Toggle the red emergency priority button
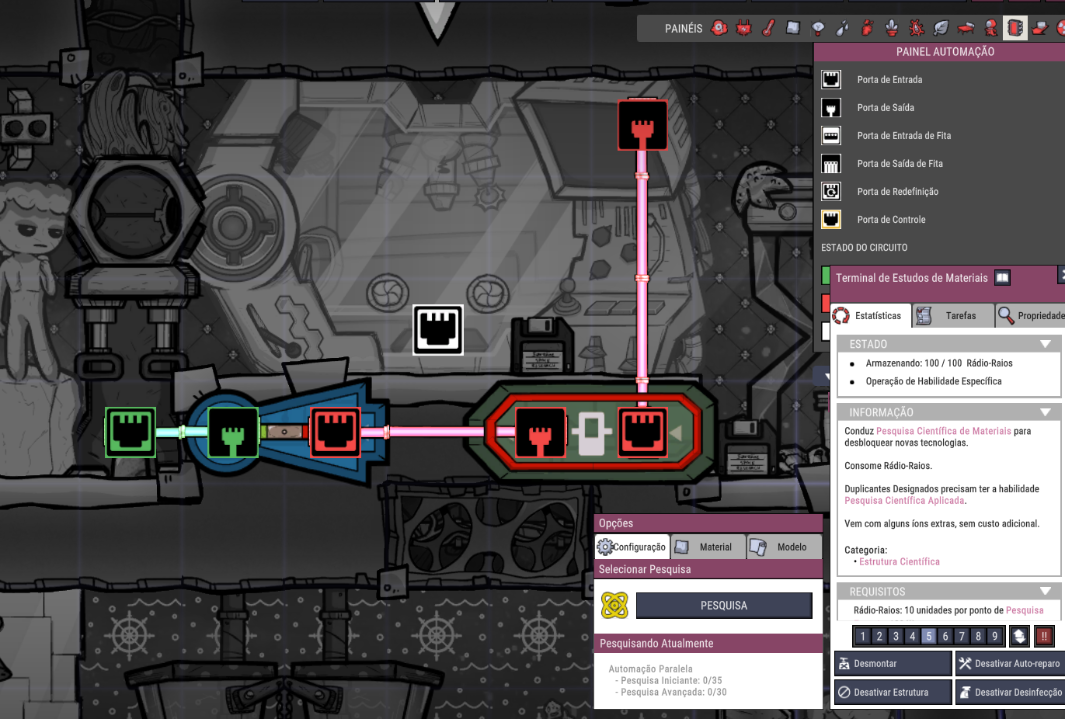The height and width of the screenshot is (719, 1065). [1044, 636]
